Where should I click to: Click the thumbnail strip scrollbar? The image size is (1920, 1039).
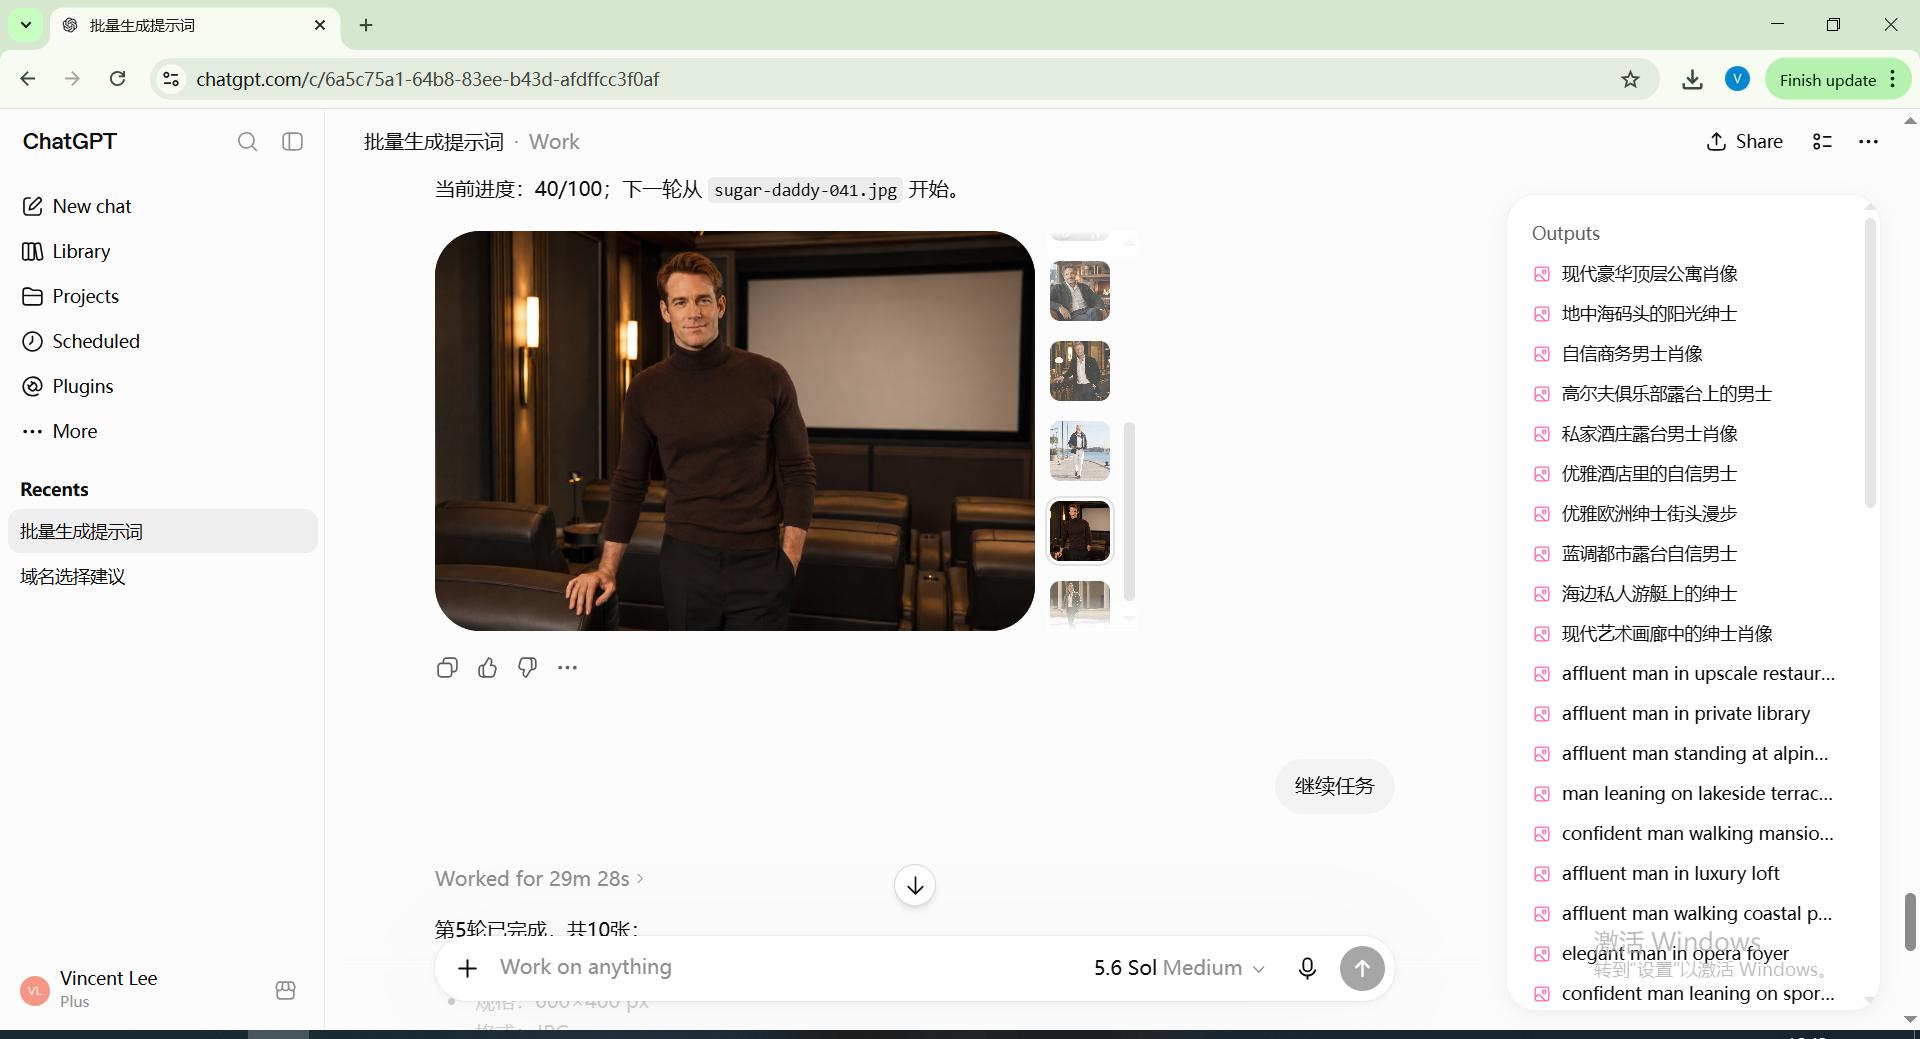click(1129, 511)
